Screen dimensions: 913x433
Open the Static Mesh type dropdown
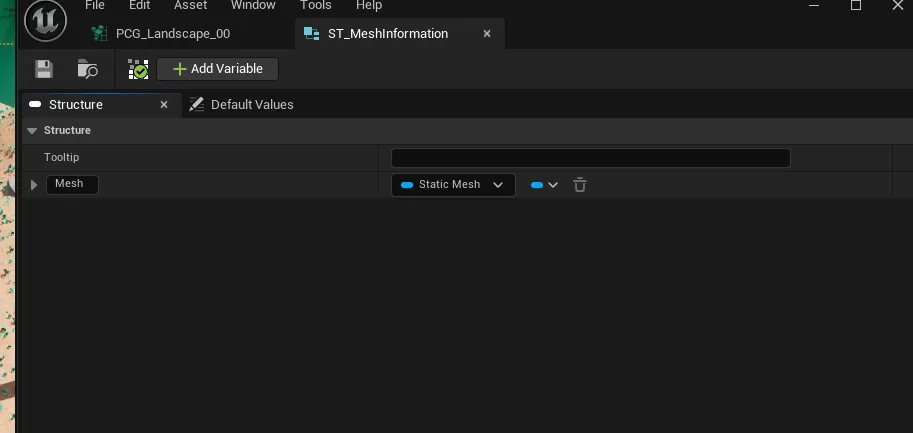pyautogui.click(x=453, y=185)
